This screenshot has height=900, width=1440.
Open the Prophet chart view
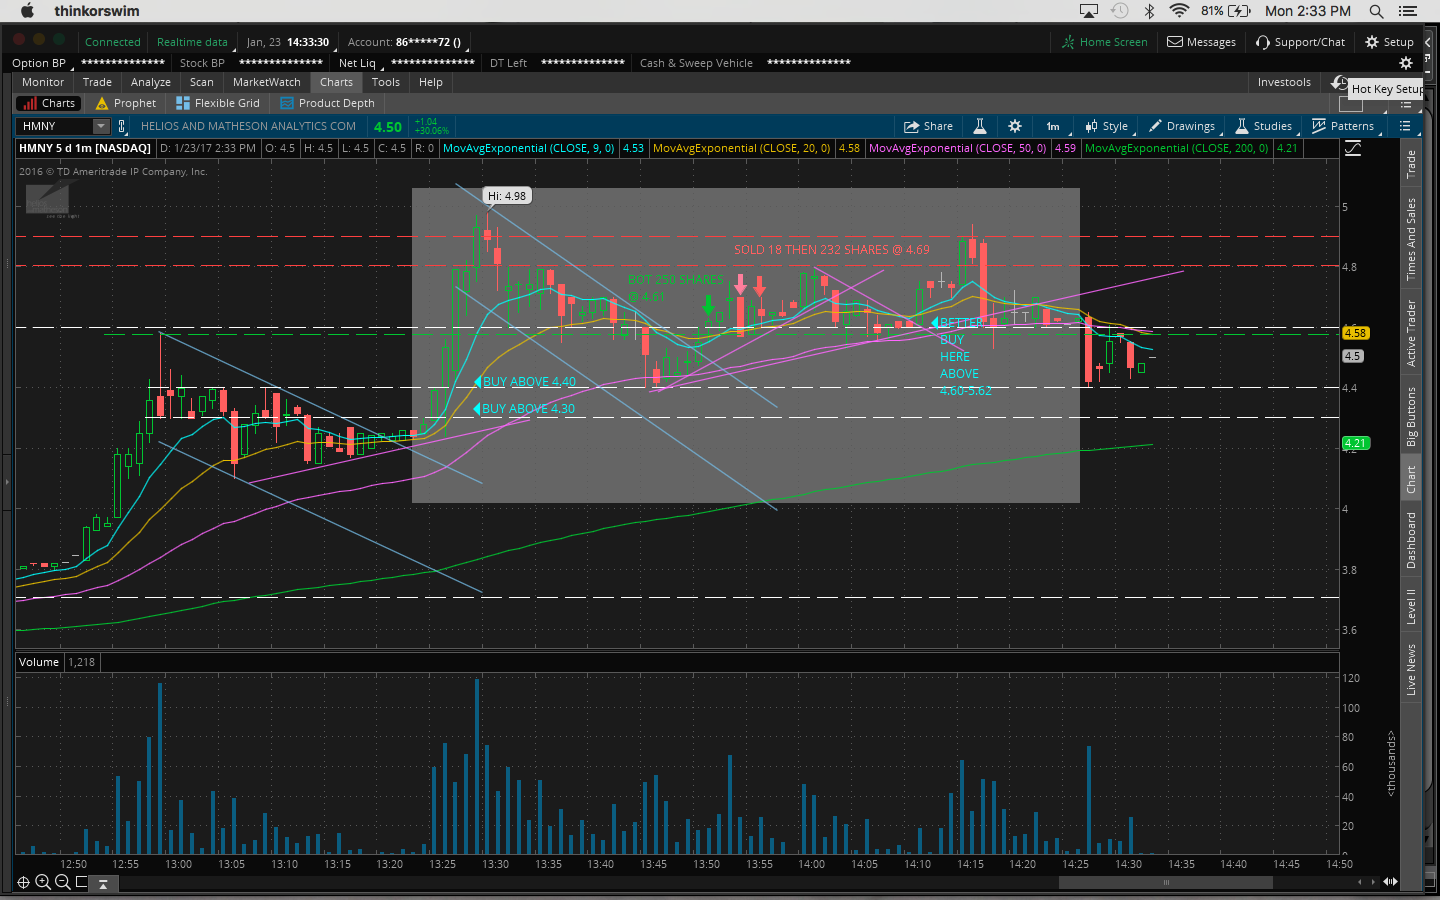coord(126,103)
